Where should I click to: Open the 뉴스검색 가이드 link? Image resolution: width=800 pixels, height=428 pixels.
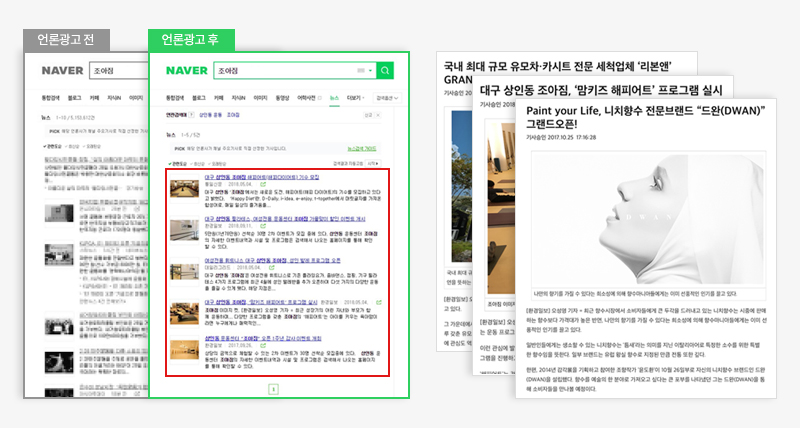tap(362, 148)
